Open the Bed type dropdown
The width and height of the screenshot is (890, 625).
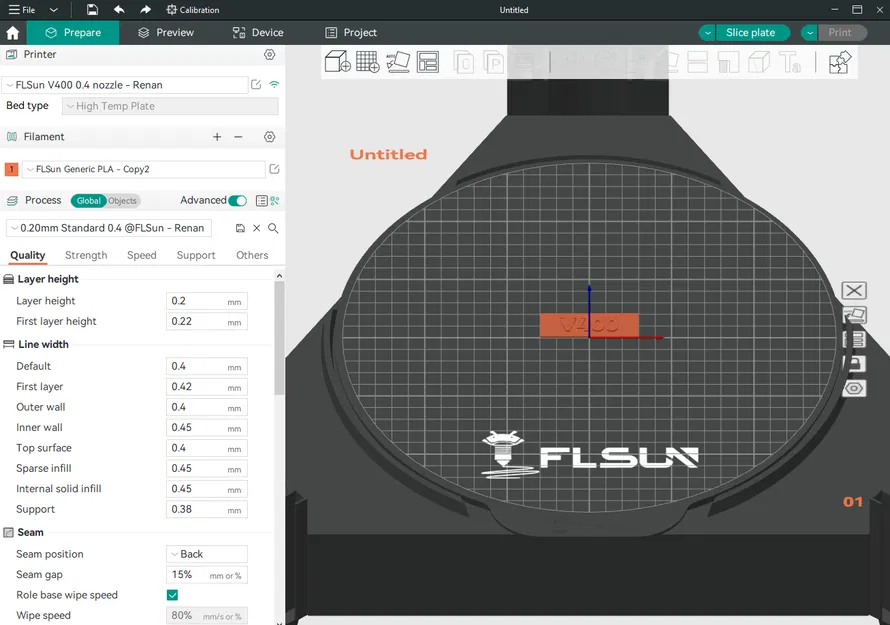[170, 106]
